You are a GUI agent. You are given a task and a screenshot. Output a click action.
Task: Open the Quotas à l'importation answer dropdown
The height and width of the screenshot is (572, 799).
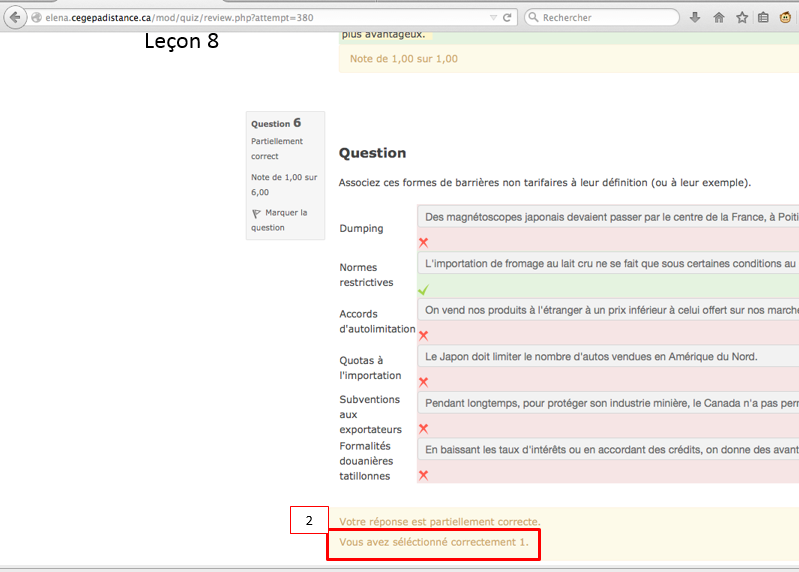pyautogui.click(x=608, y=356)
